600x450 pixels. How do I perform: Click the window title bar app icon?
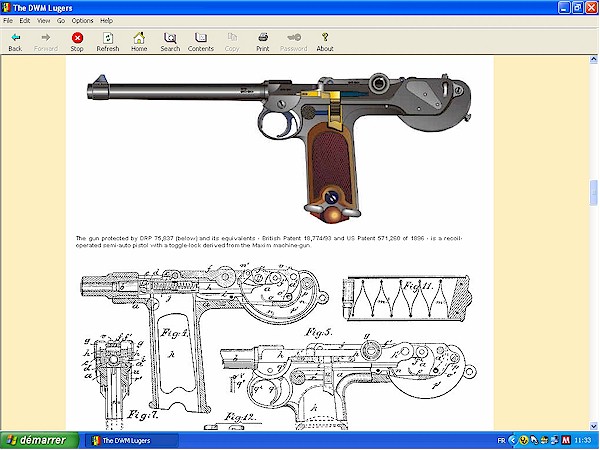tap(7, 8)
